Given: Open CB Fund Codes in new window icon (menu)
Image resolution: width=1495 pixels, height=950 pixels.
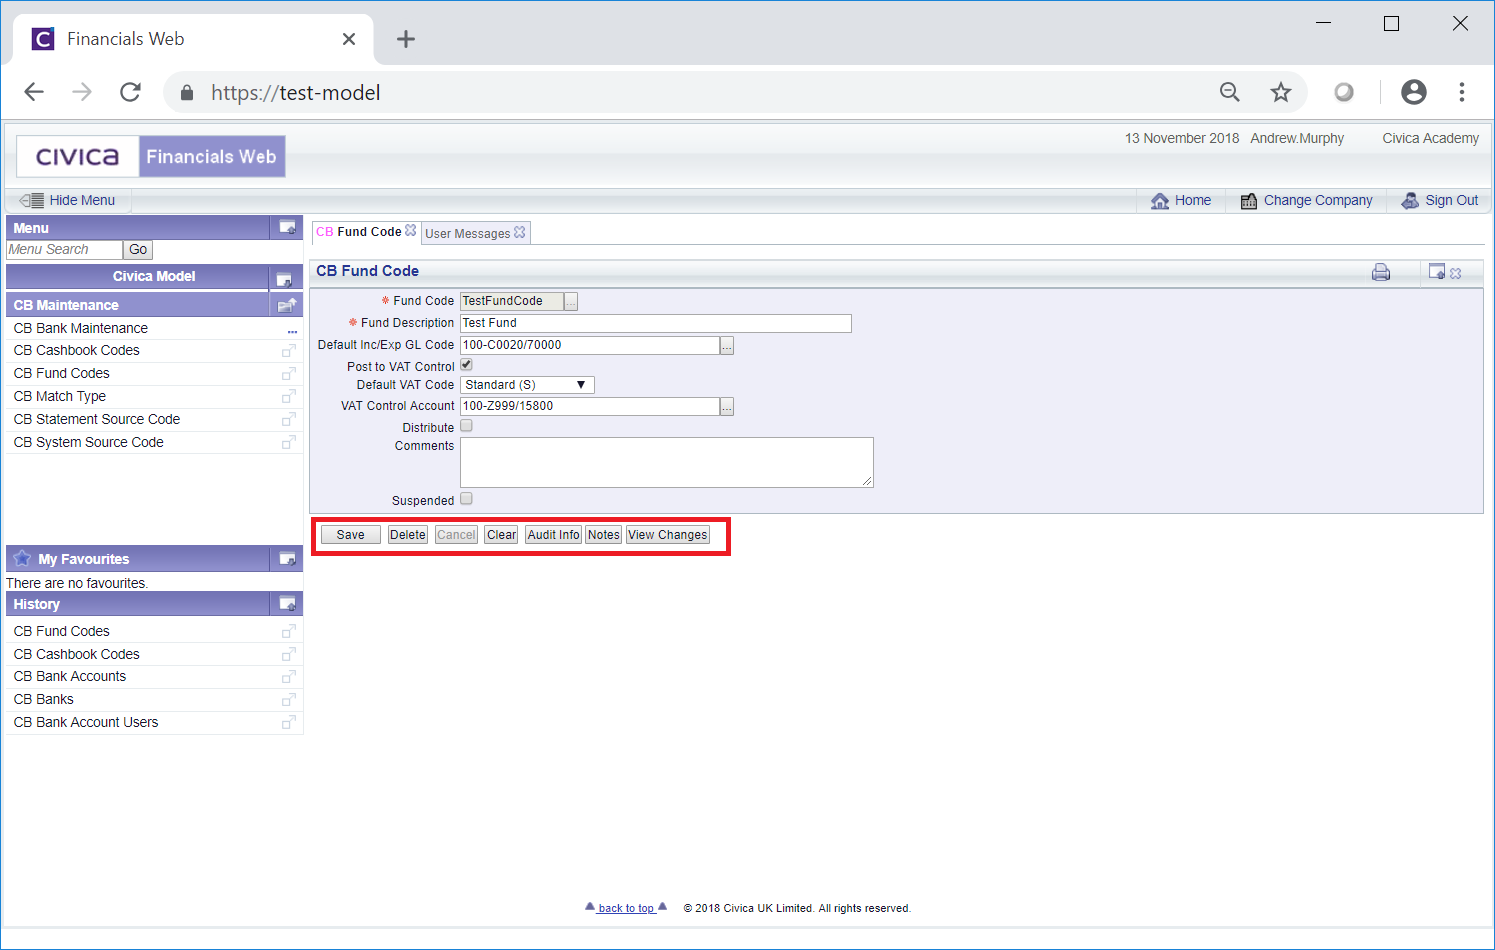Looking at the screenshot, I should pos(288,374).
